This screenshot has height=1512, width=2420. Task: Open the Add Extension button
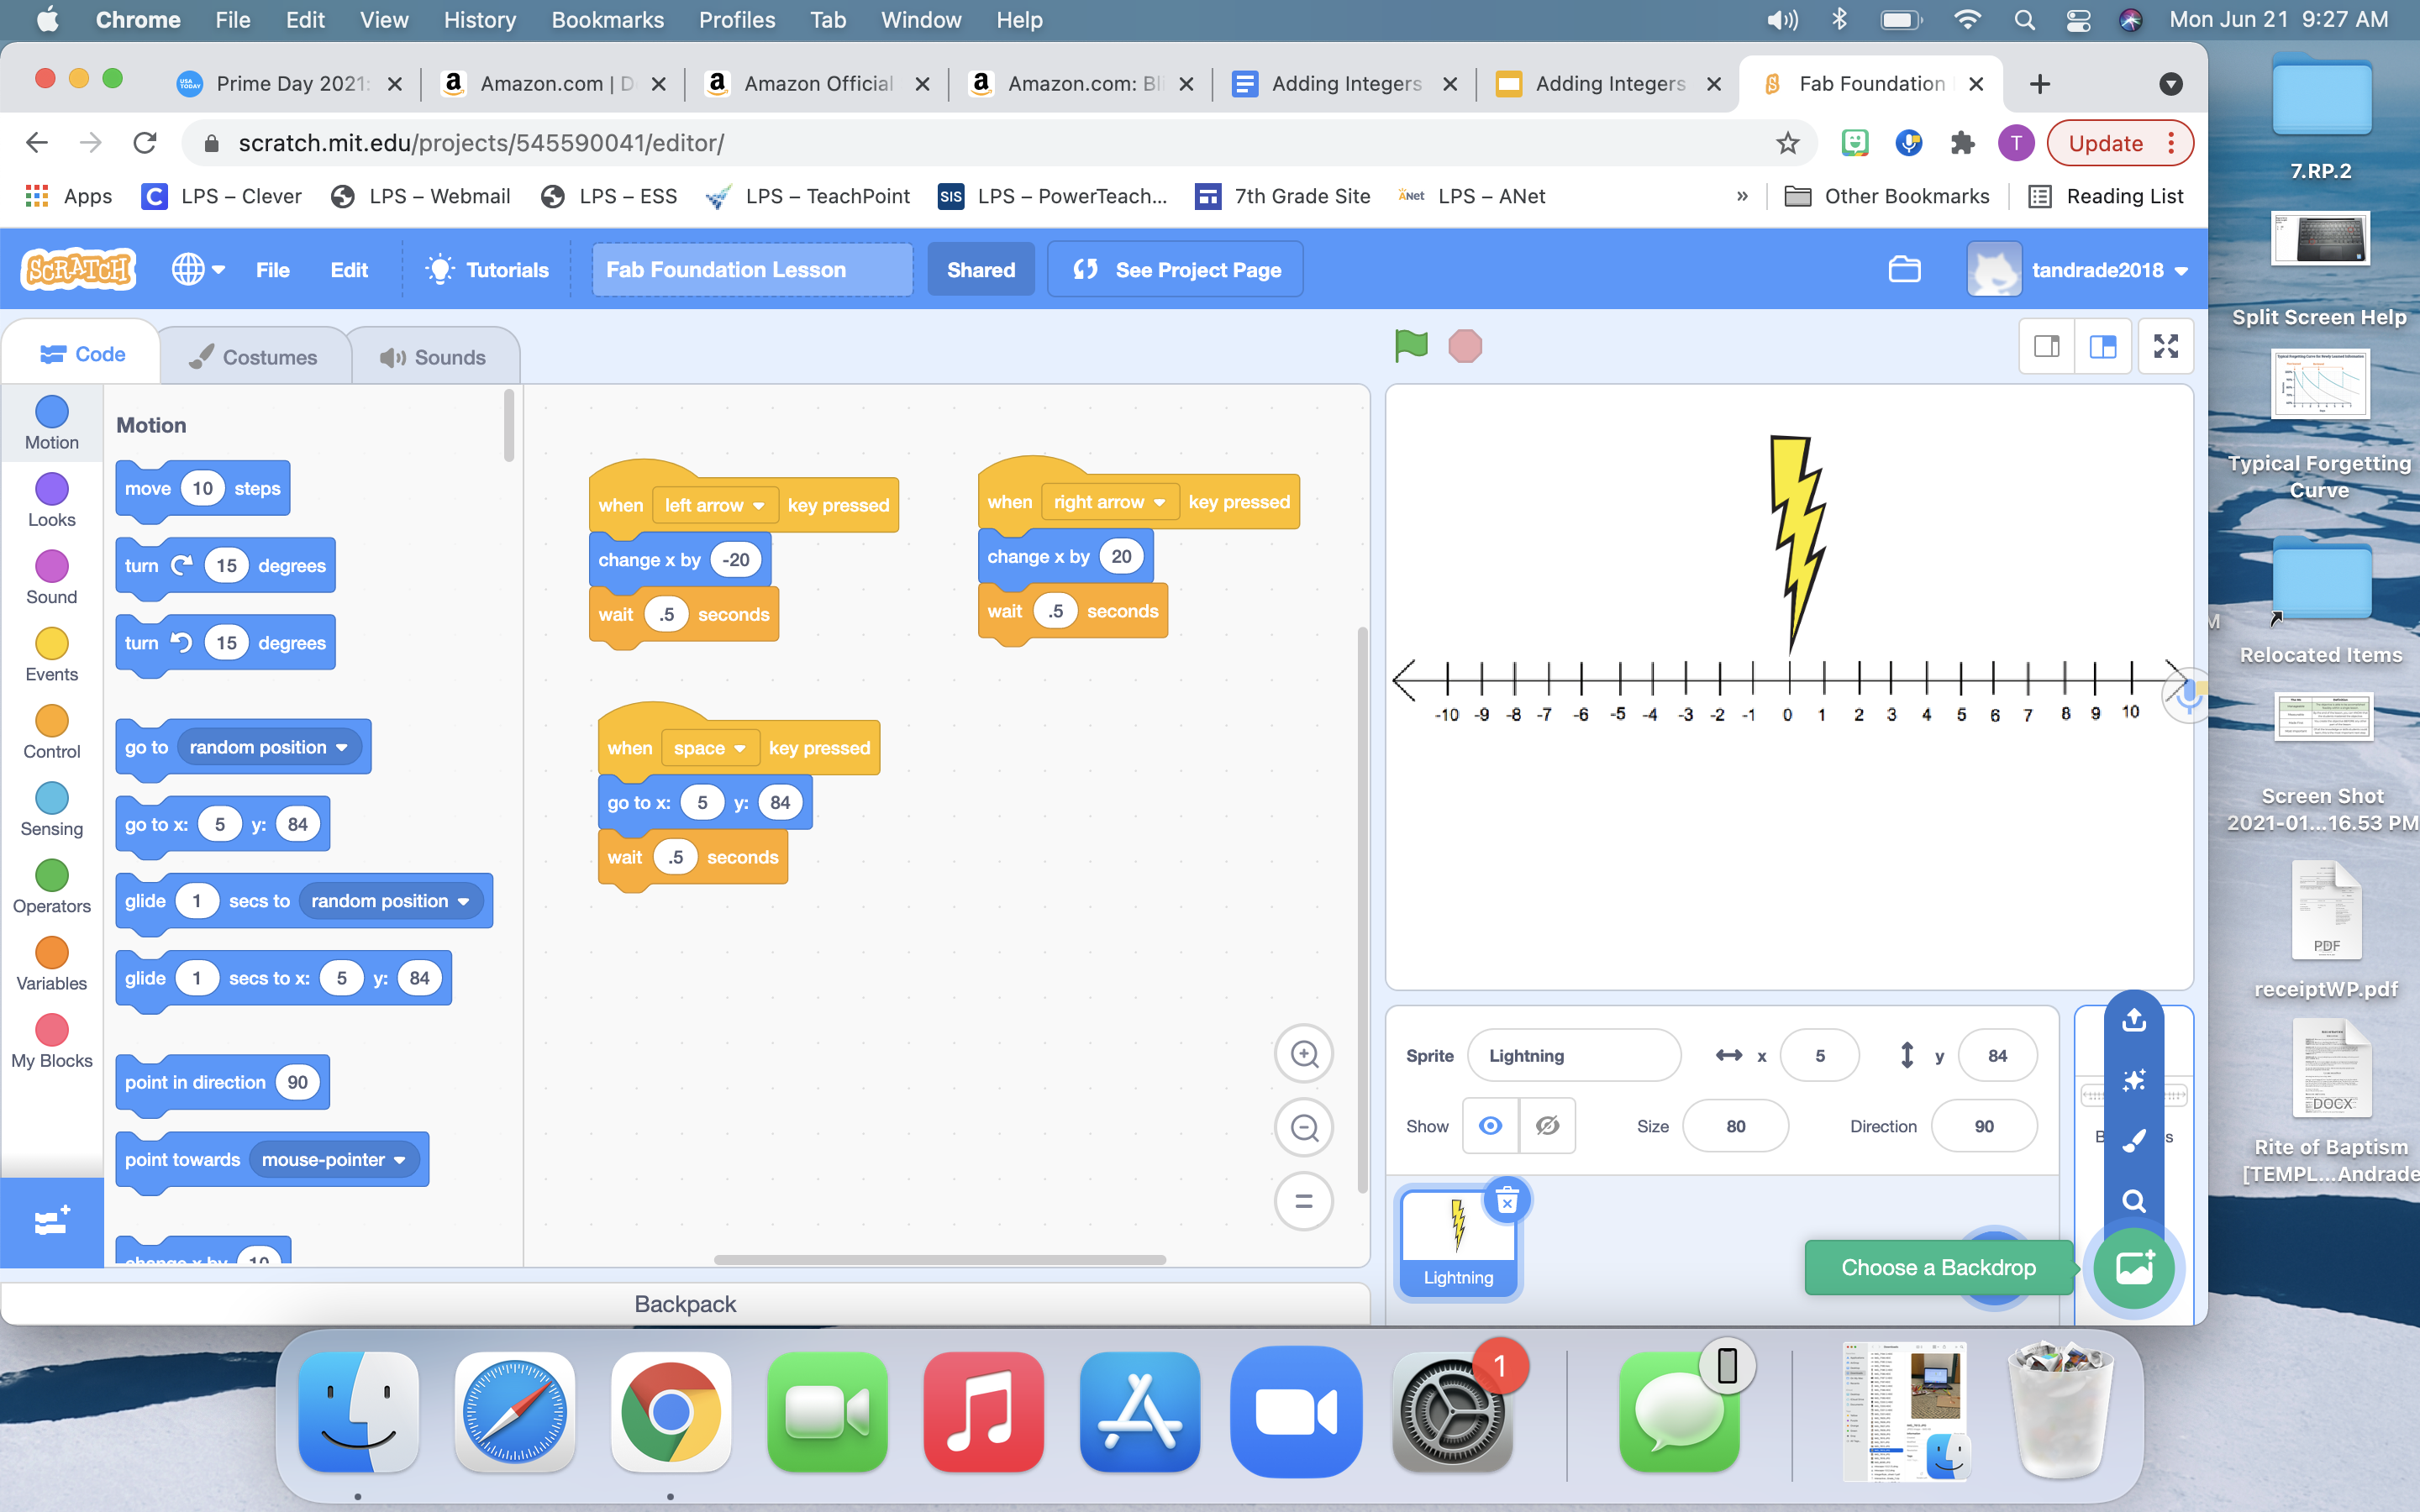coord(52,1222)
